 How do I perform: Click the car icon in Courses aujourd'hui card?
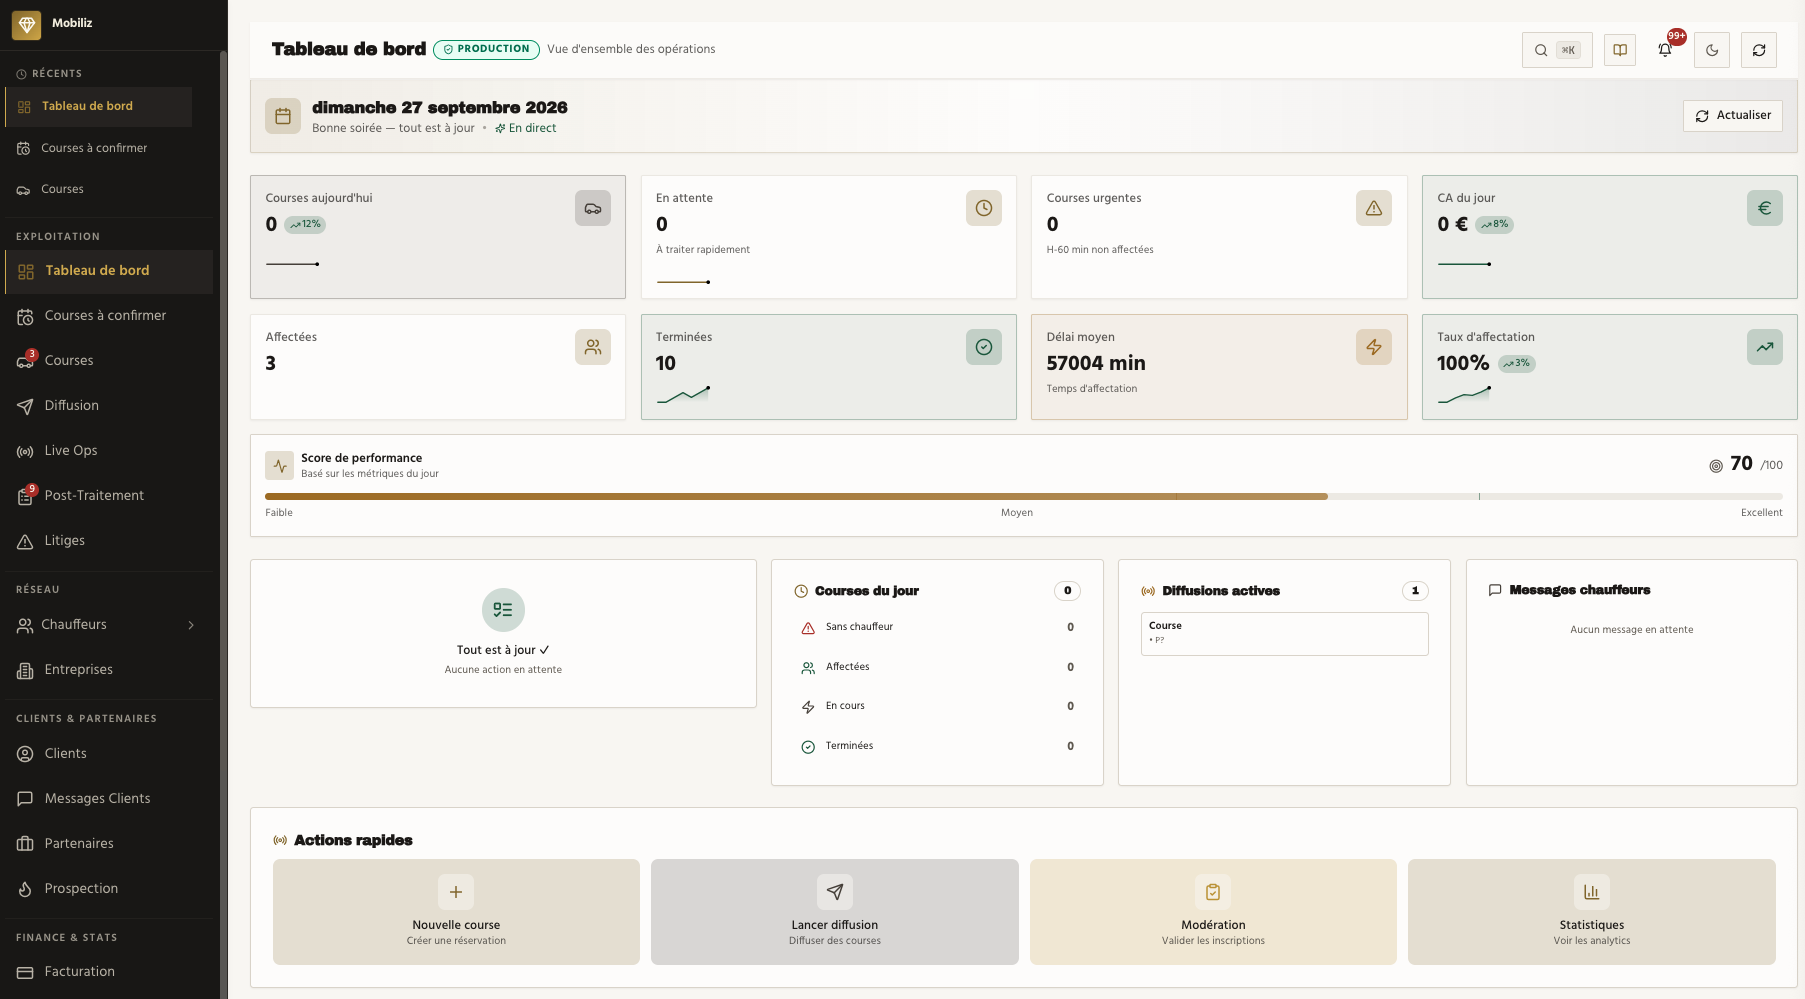click(x=593, y=208)
